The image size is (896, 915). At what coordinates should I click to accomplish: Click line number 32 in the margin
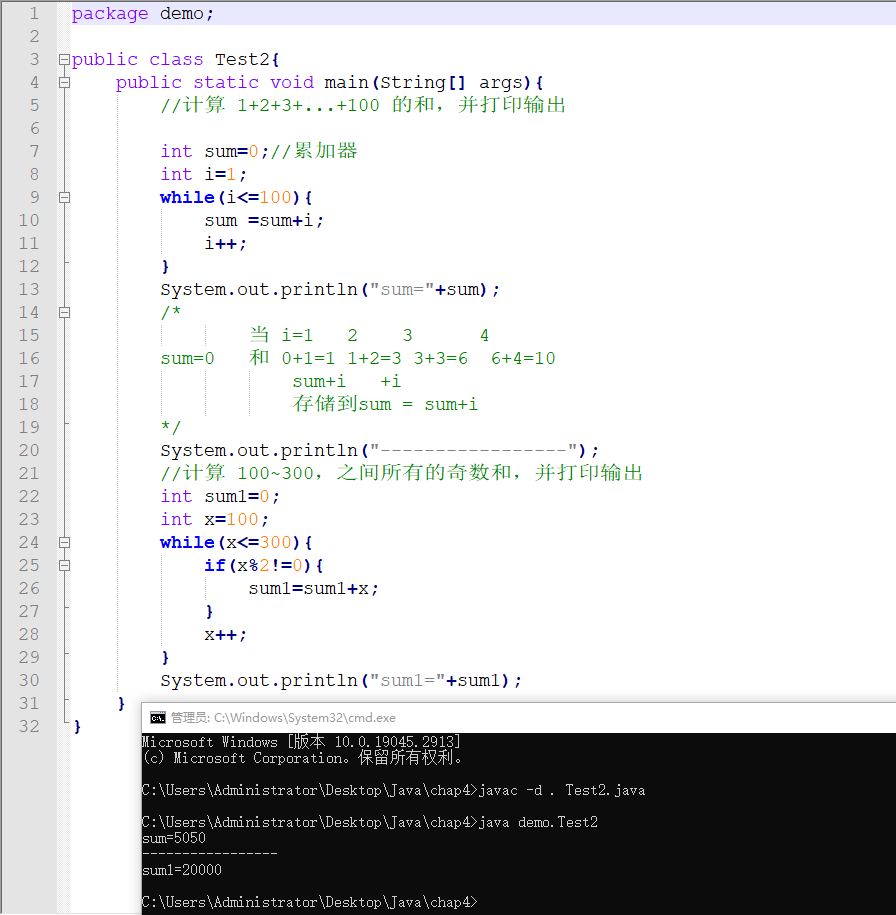[29, 727]
